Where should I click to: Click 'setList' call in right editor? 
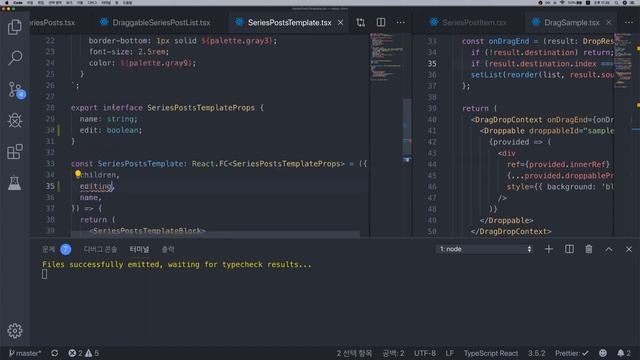click(x=487, y=75)
